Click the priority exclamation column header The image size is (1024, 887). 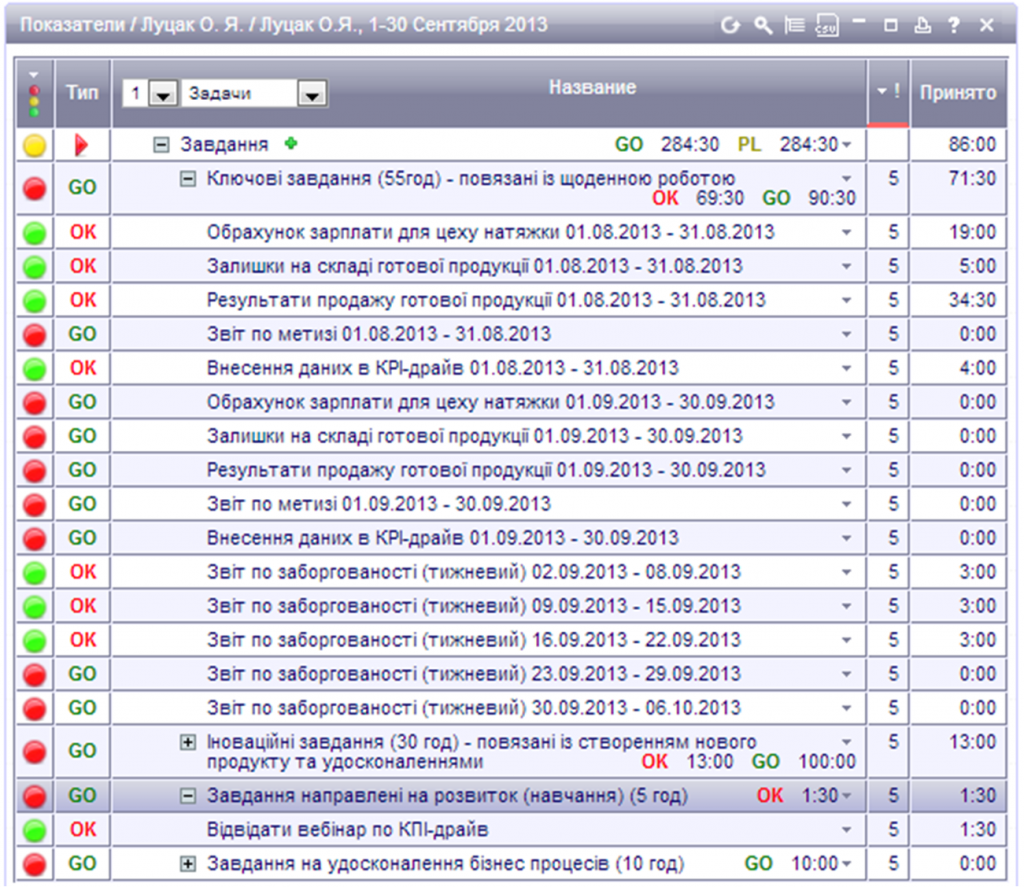coord(888,92)
